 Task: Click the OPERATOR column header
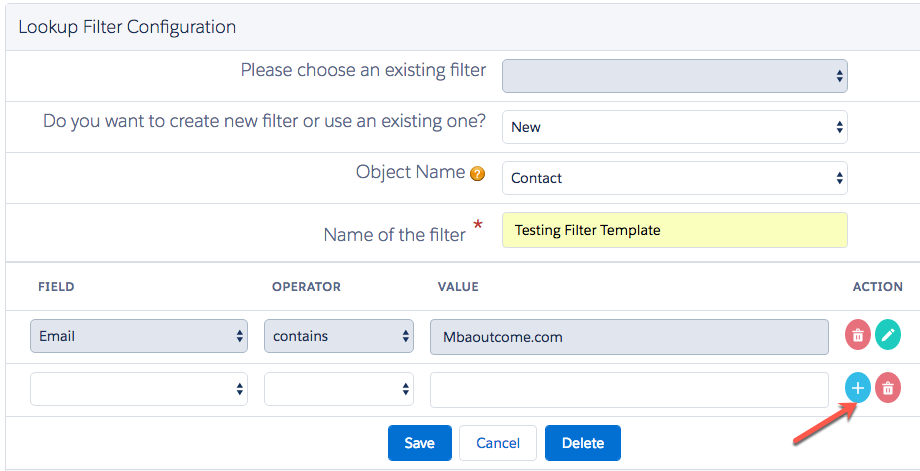(306, 287)
